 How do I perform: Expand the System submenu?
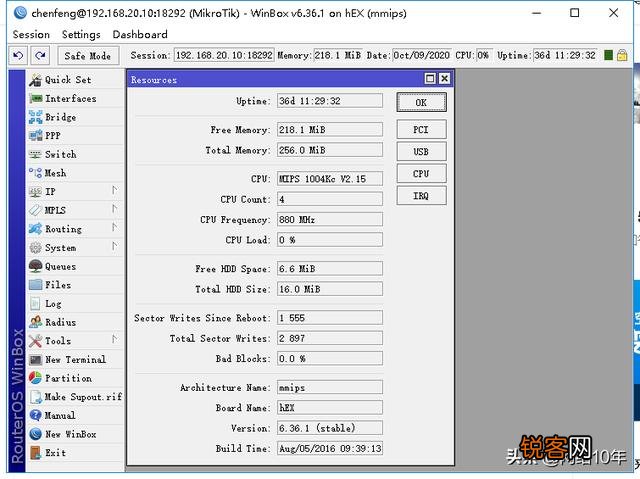[60, 248]
